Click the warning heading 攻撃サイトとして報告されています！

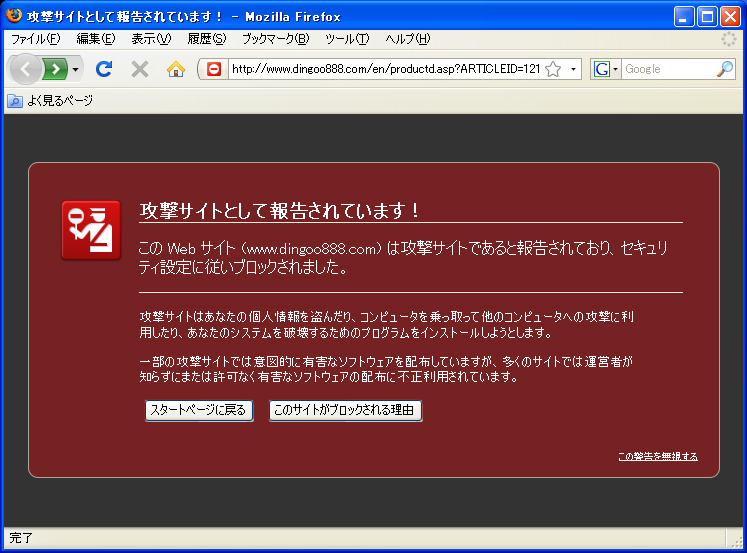[x=280, y=211]
